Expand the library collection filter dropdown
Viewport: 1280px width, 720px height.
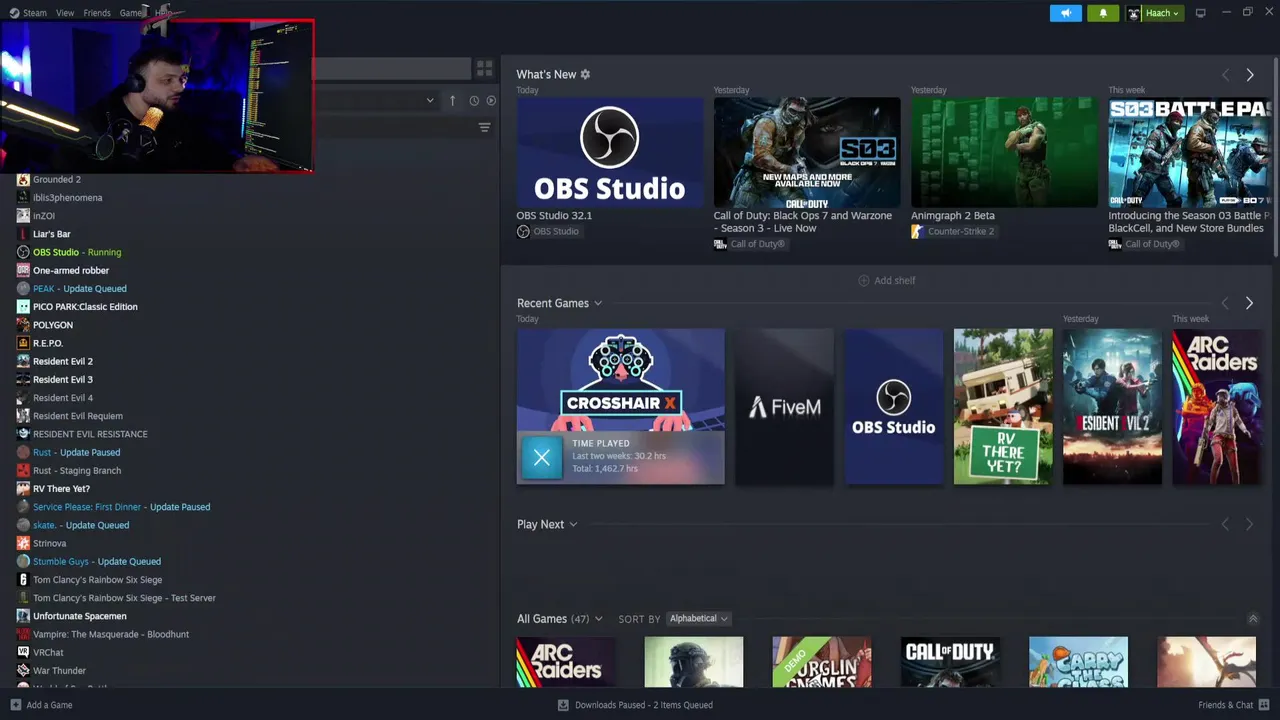430,100
